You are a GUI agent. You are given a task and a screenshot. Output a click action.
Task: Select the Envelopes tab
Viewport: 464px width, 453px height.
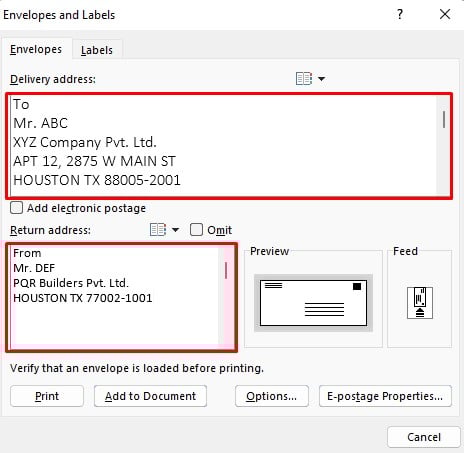pyautogui.click(x=36, y=49)
